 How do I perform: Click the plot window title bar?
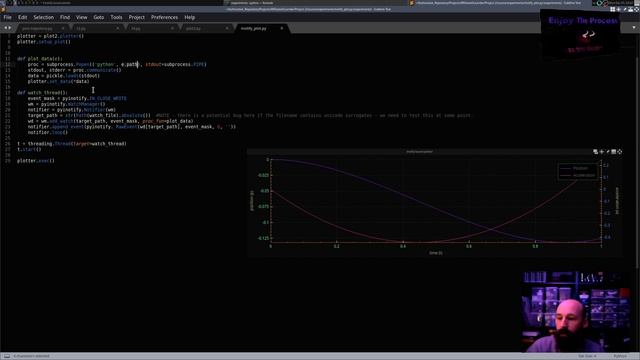coord(420,151)
